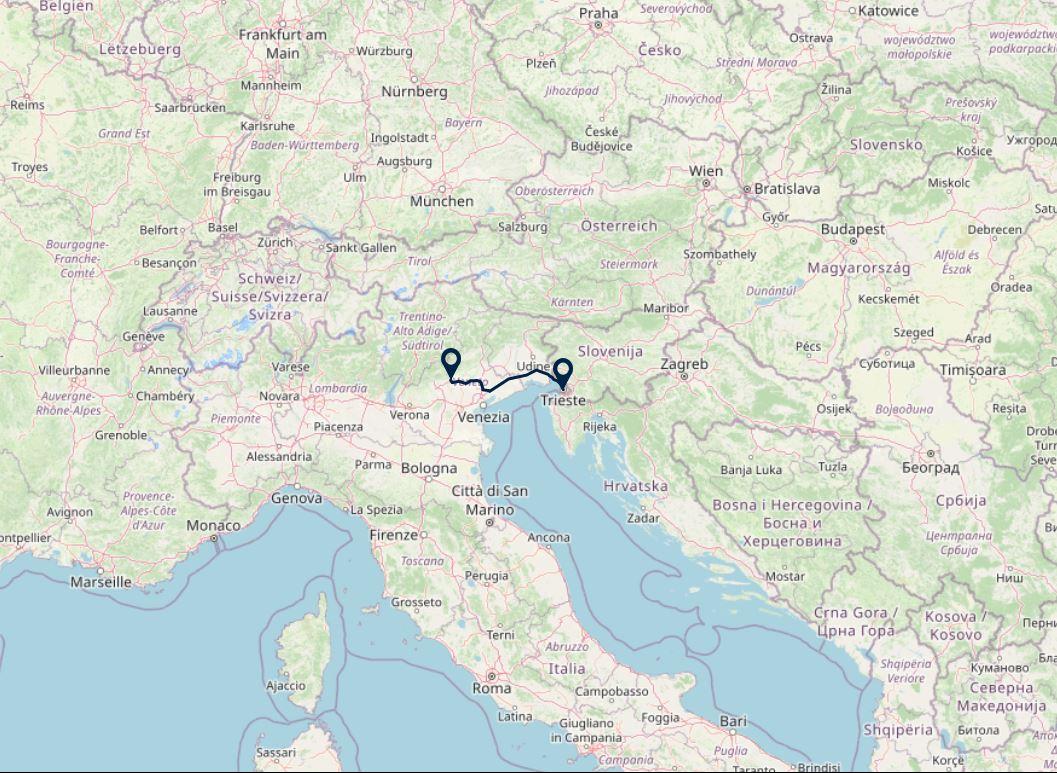The height and width of the screenshot is (773, 1057).
Task: Select the Slovenija country label
Action: pyautogui.click(x=610, y=351)
